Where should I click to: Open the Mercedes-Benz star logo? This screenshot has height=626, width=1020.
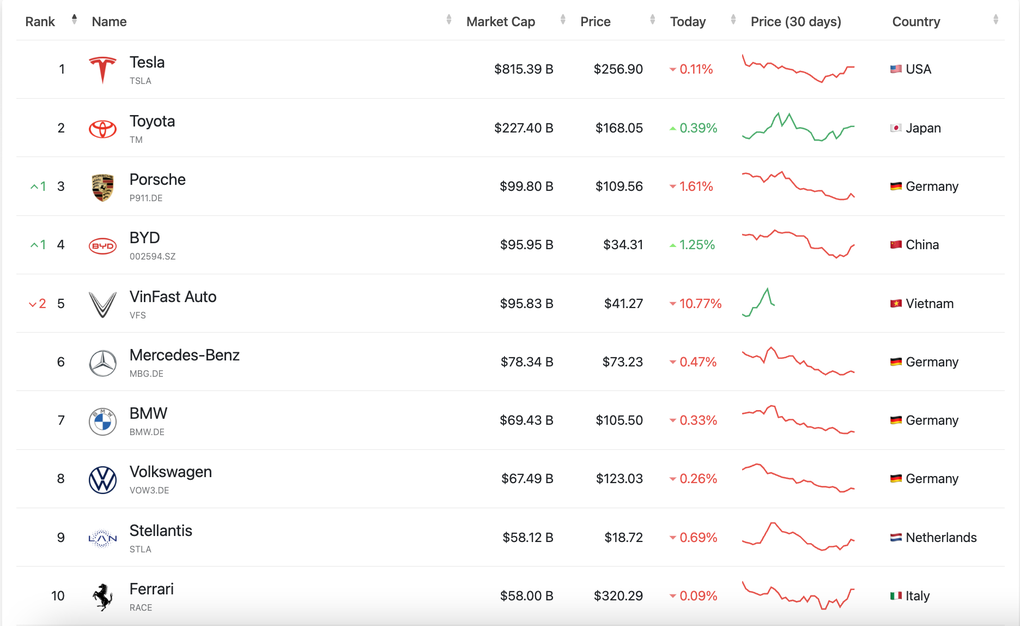[x=102, y=363]
